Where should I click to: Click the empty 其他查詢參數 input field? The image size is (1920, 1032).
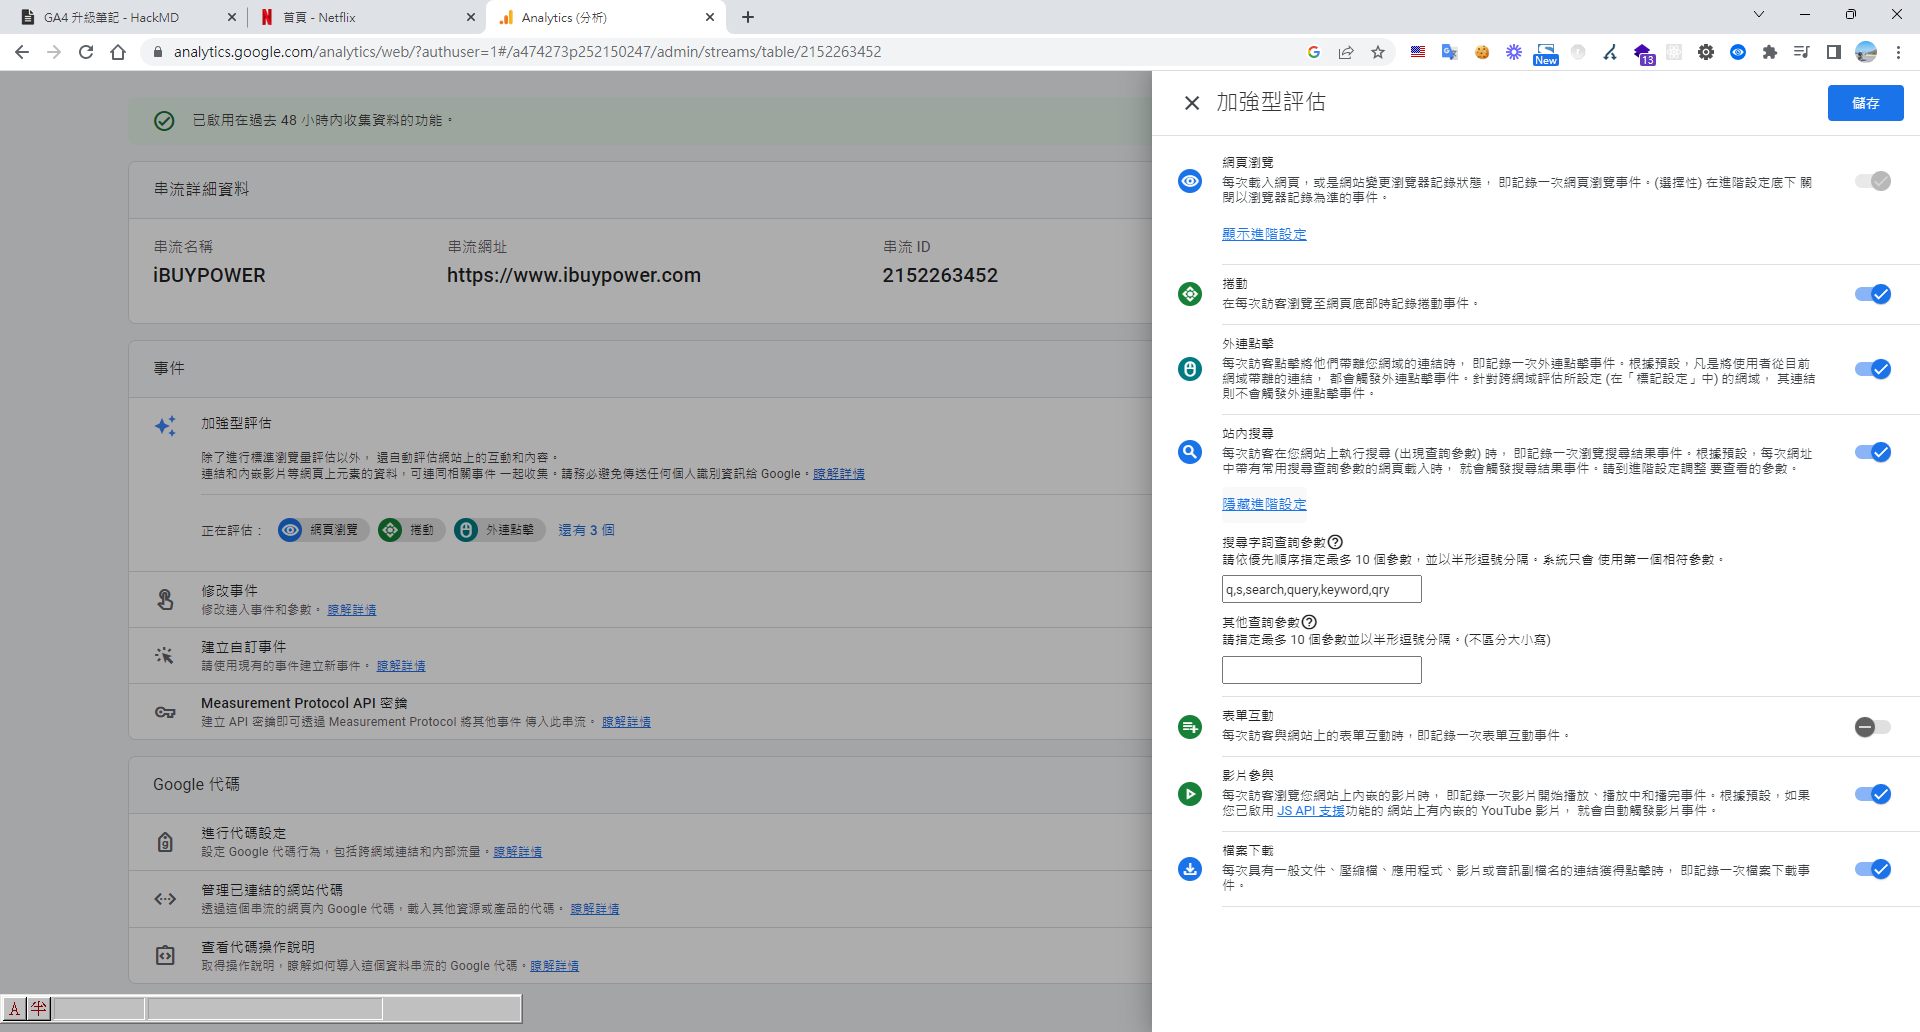coord(1320,670)
